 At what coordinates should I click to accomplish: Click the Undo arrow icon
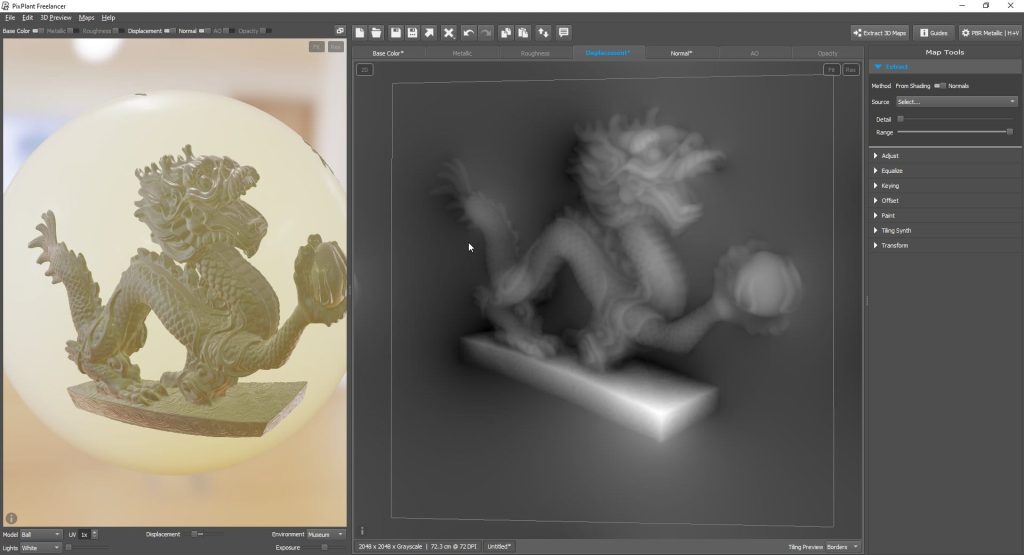click(469, 33)
